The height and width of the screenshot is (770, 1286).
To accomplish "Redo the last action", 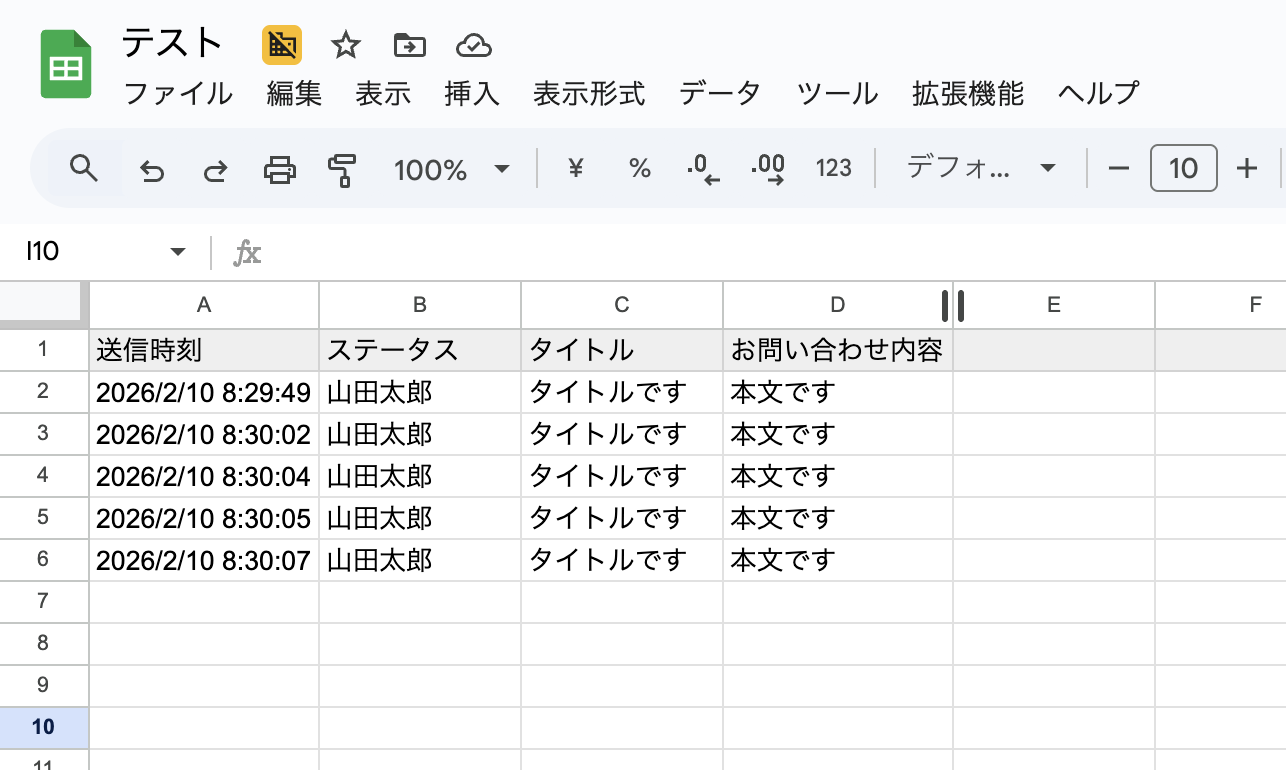I will click(214, 170).
